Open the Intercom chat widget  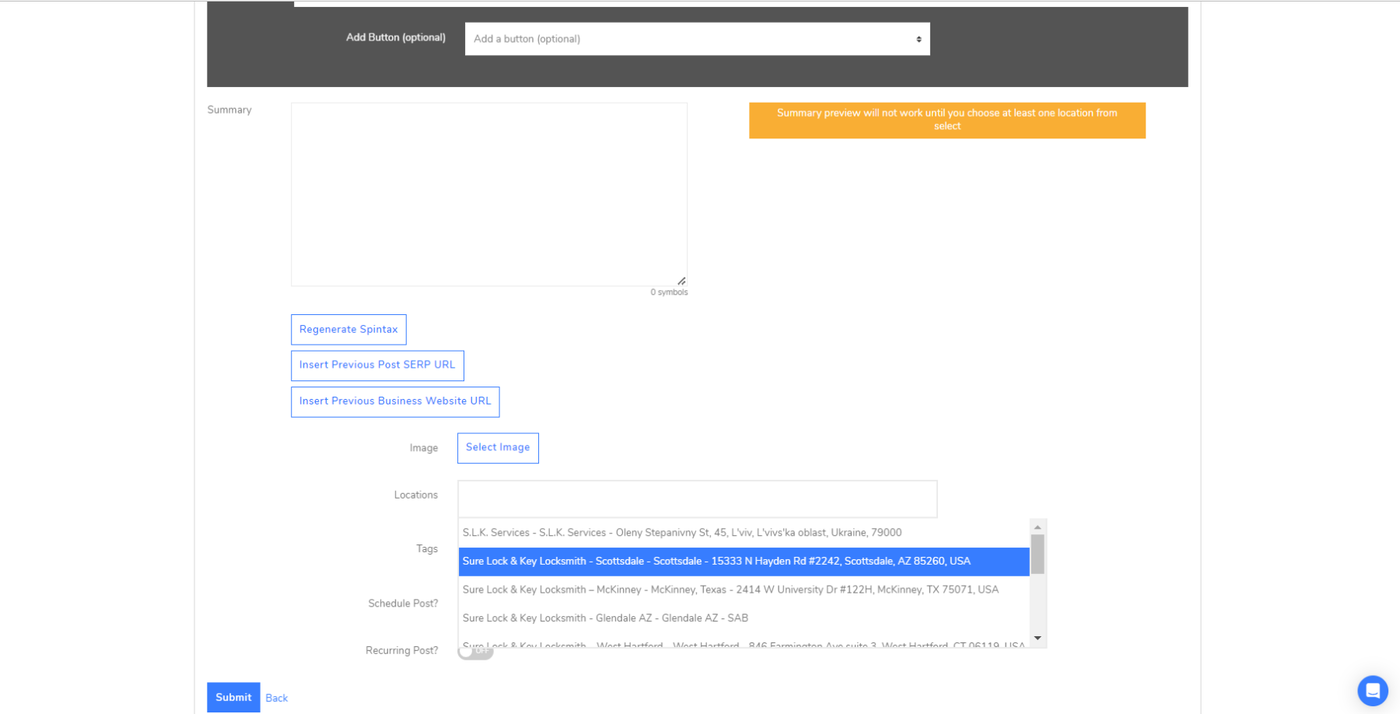(x=1372, y=690)
